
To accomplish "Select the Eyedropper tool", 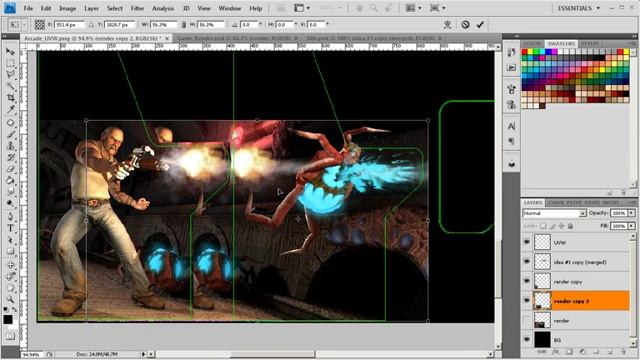I will [10, 109].
